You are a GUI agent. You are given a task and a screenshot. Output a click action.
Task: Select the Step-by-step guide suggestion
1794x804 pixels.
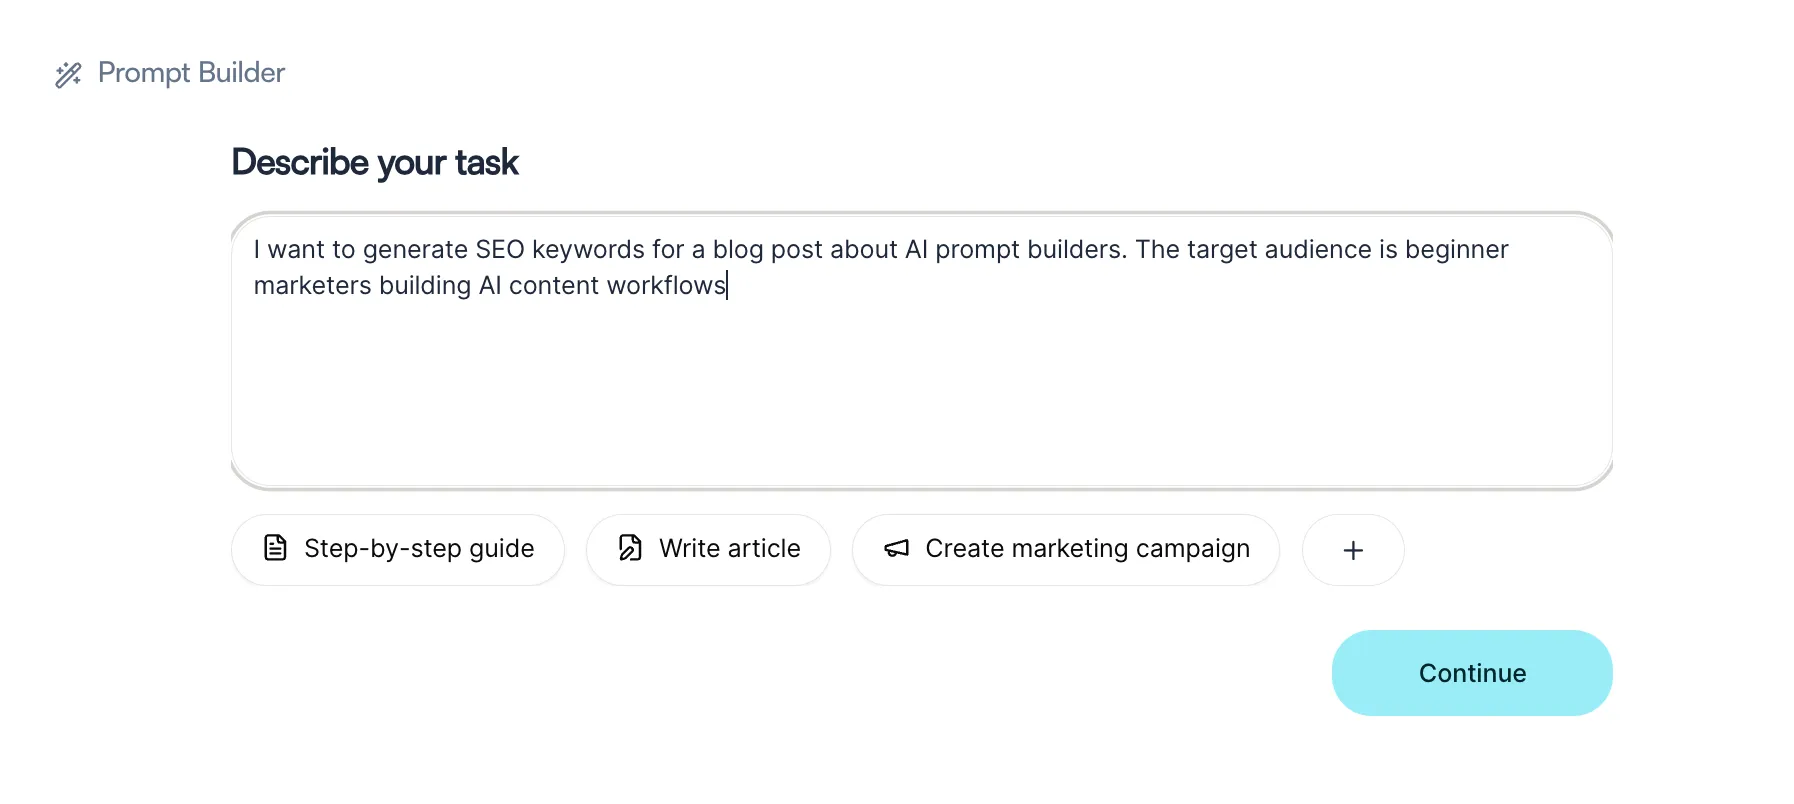point(398,550)
